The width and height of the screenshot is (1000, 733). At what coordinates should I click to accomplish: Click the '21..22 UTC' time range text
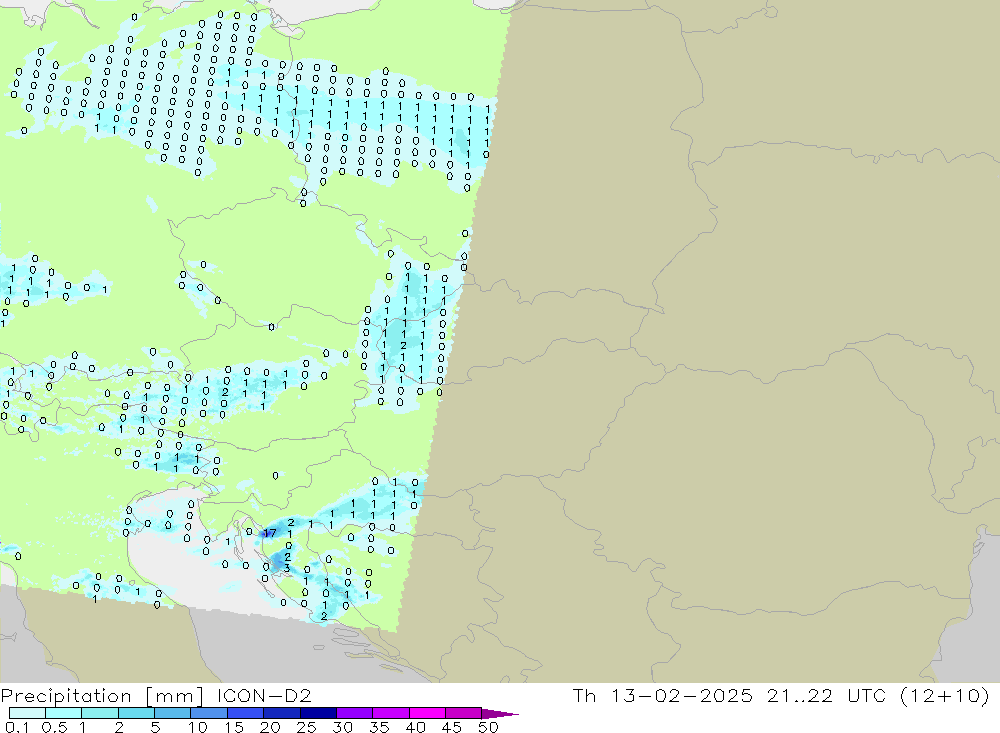click(x=827, y=695)
